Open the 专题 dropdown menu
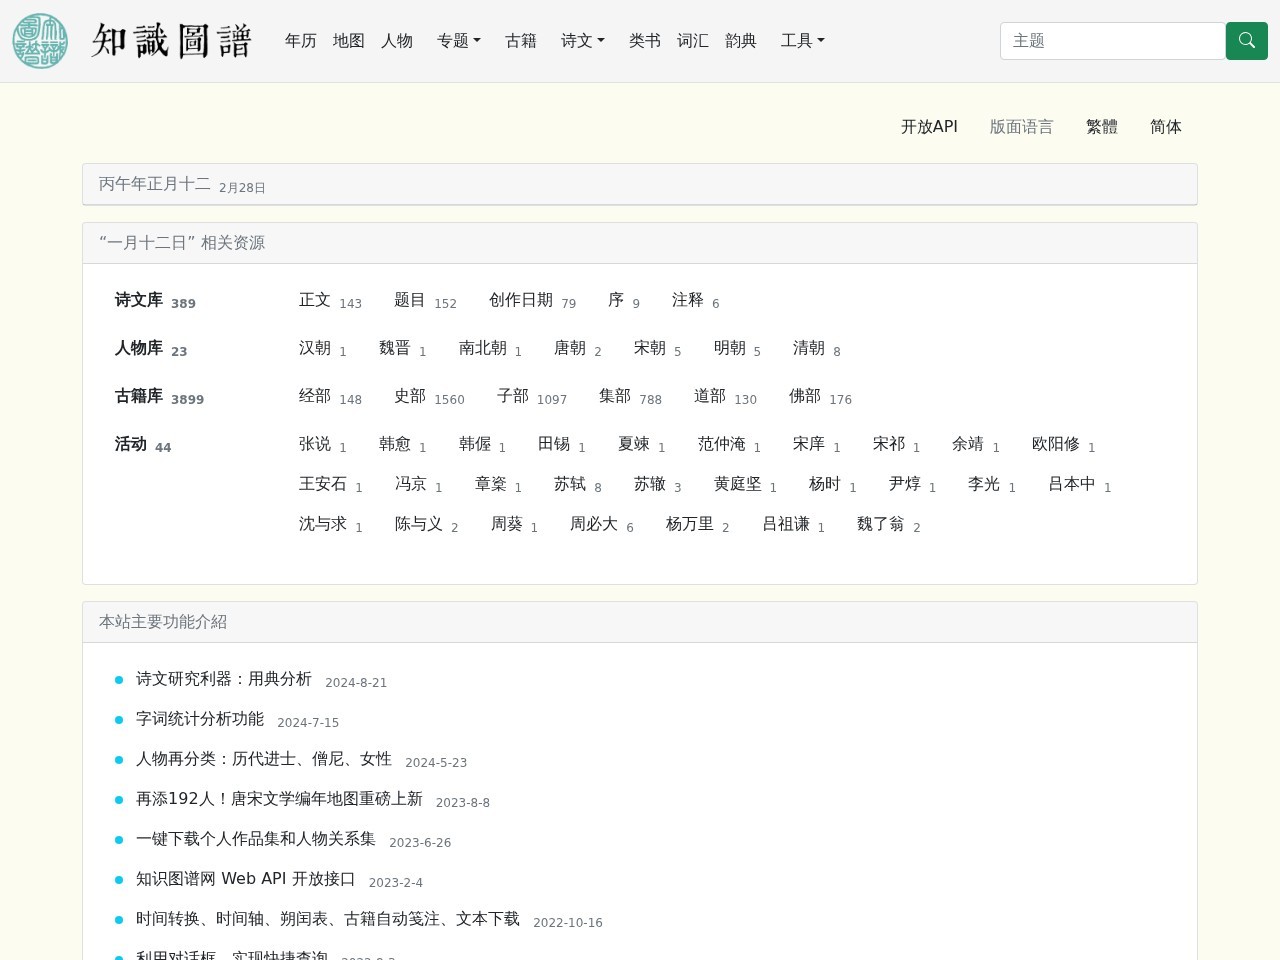Image resolution: width=1280 pixels, height=960 pixels. click(x=458, y=41)
